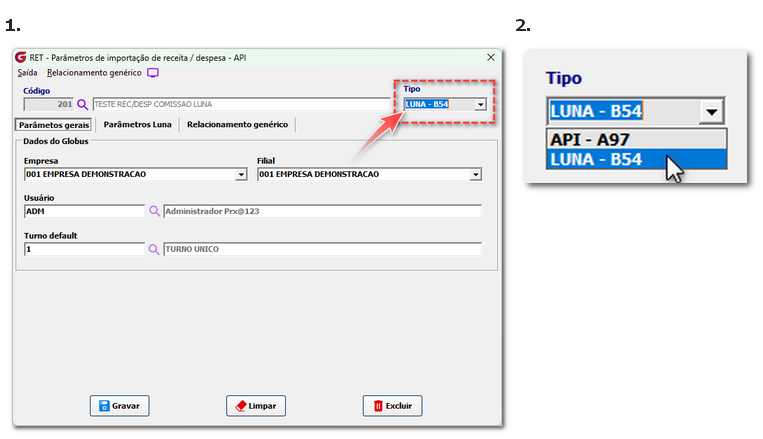Switch to the Relacionamento genérico tab
Viewport: 763px width, 439px height.
tap(237, 125)
